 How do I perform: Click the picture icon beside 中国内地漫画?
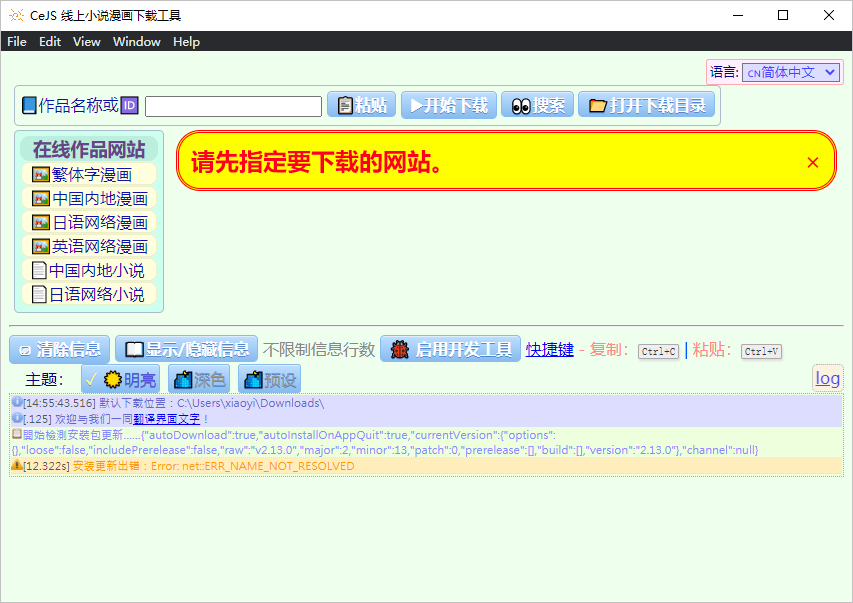pyautogui.click(x=41, y=199)
